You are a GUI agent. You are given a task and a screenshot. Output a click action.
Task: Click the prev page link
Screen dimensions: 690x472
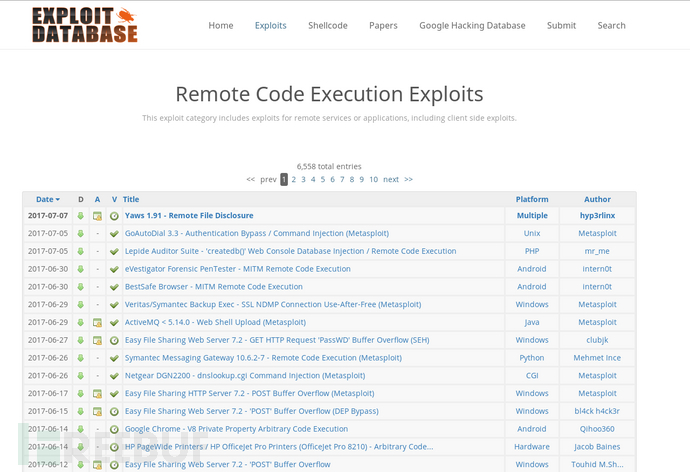268,179
